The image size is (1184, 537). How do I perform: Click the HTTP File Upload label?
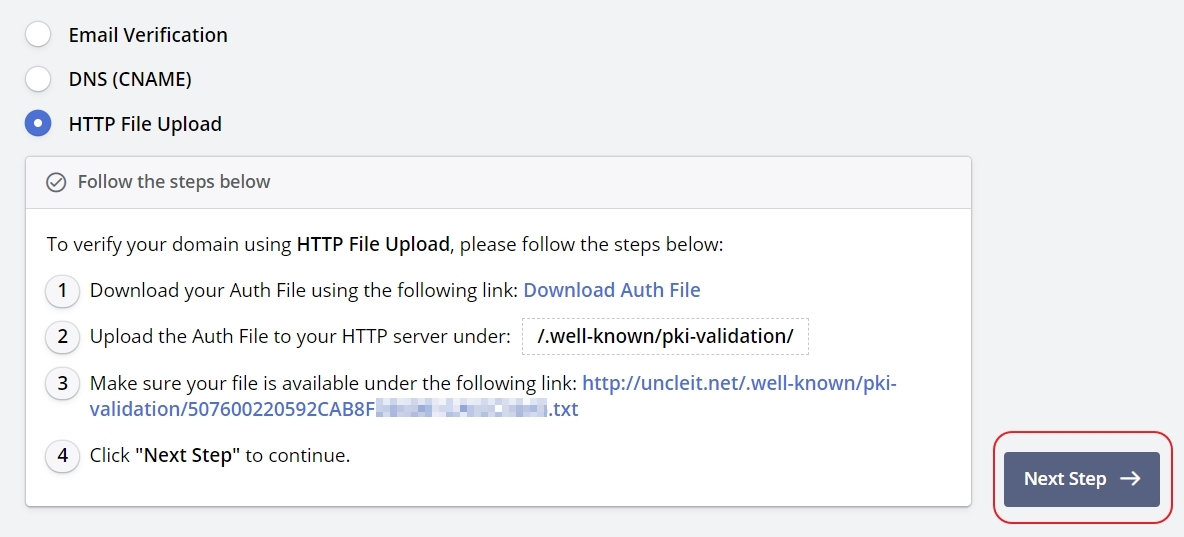(145, 124)
